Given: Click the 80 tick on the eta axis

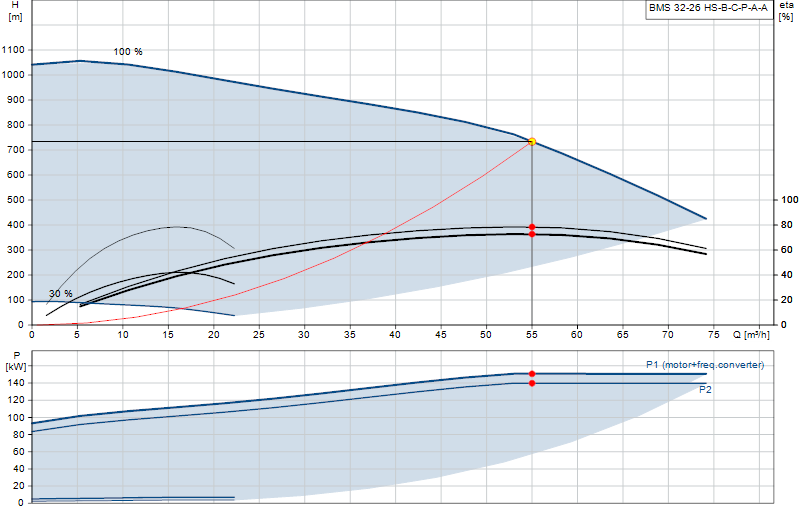Looking at the screenshot, I should 787,225.
